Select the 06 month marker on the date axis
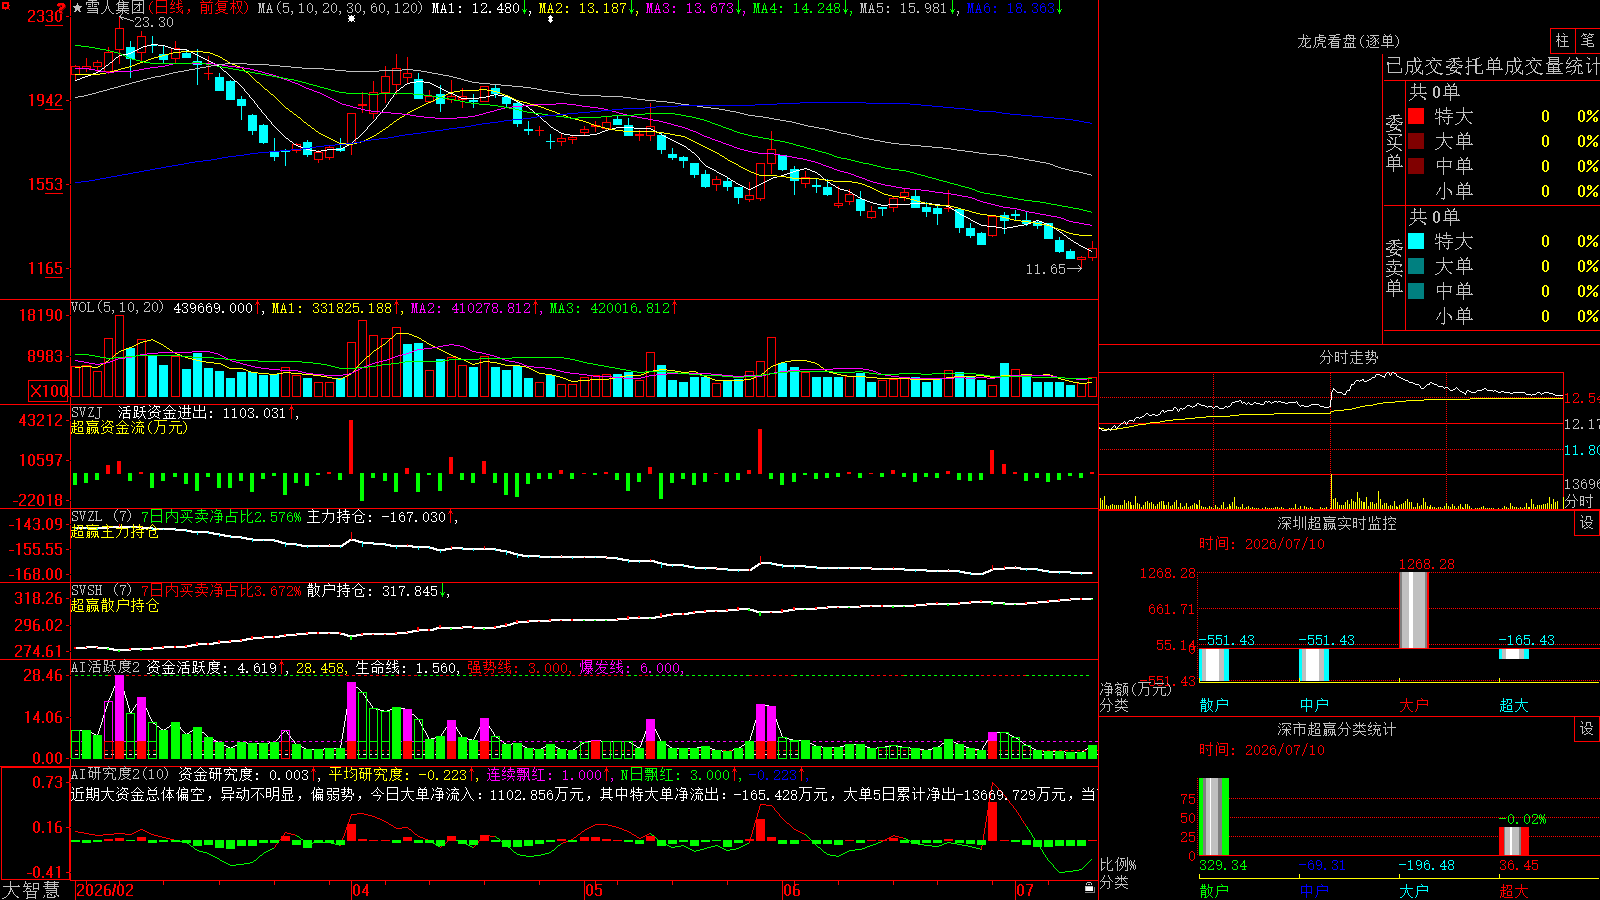The image size is (1600, 900). pos(792,890)
